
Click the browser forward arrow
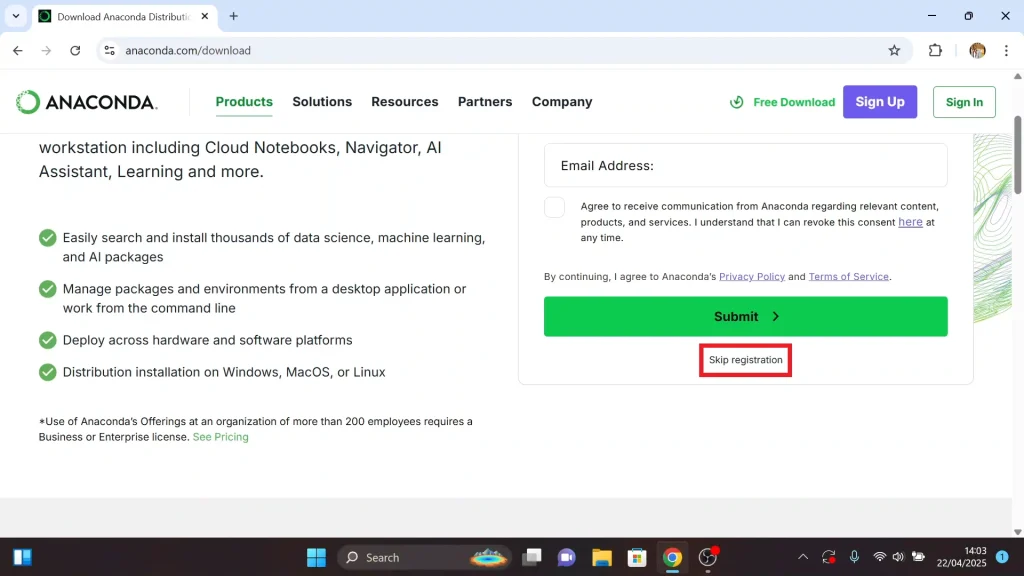point(46,50)
